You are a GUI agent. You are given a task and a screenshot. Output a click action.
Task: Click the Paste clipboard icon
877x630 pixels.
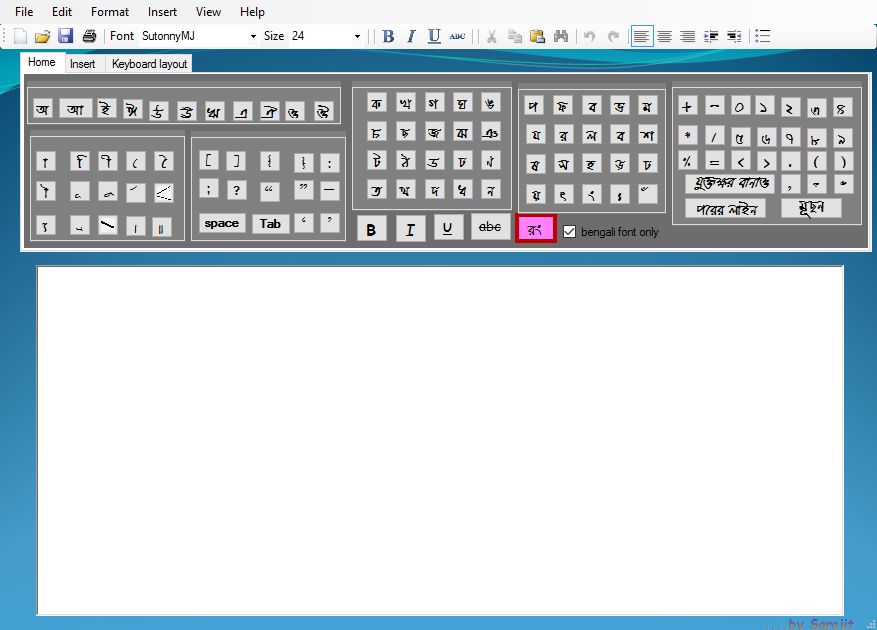[537, 36]
